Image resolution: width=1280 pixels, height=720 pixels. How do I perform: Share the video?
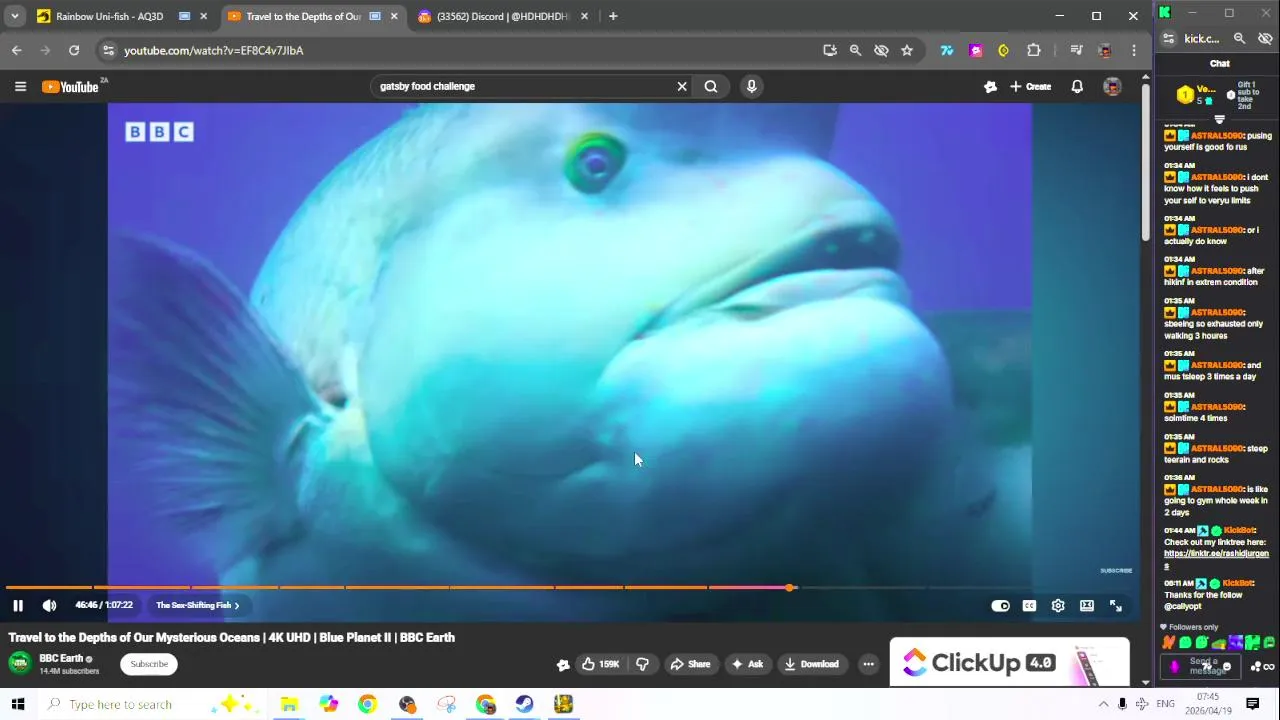[x=690, y=664]
